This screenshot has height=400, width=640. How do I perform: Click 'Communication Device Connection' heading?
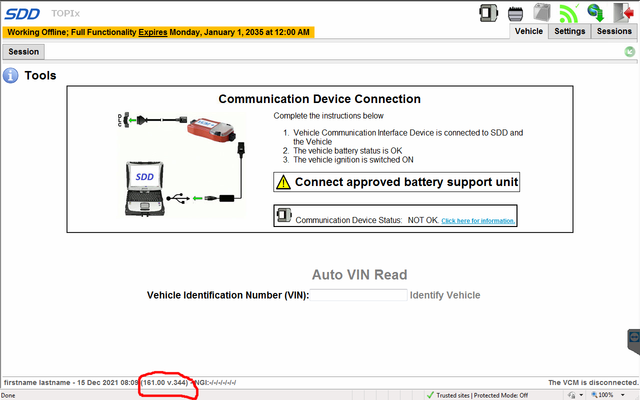[320, 99]
